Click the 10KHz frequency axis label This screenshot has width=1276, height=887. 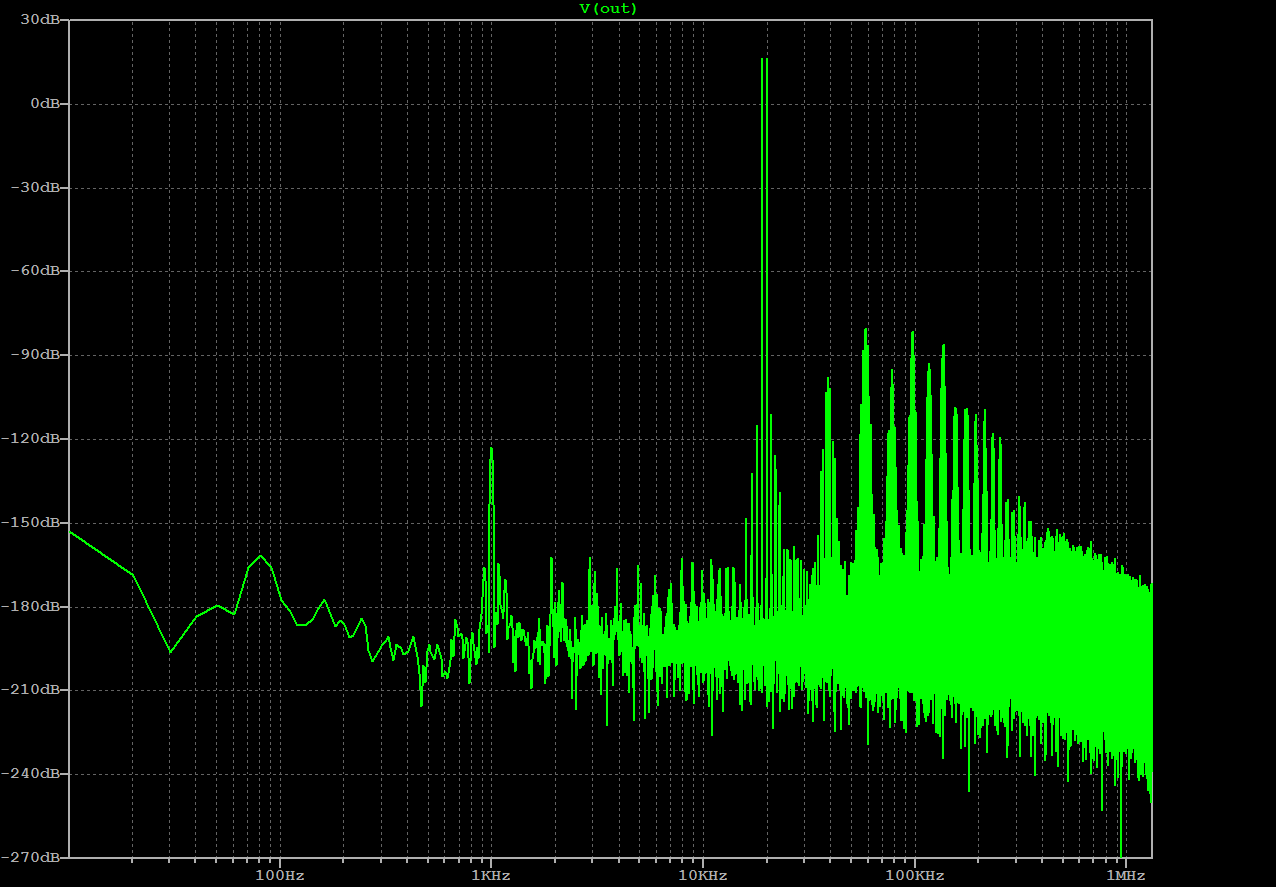(702, 875)
